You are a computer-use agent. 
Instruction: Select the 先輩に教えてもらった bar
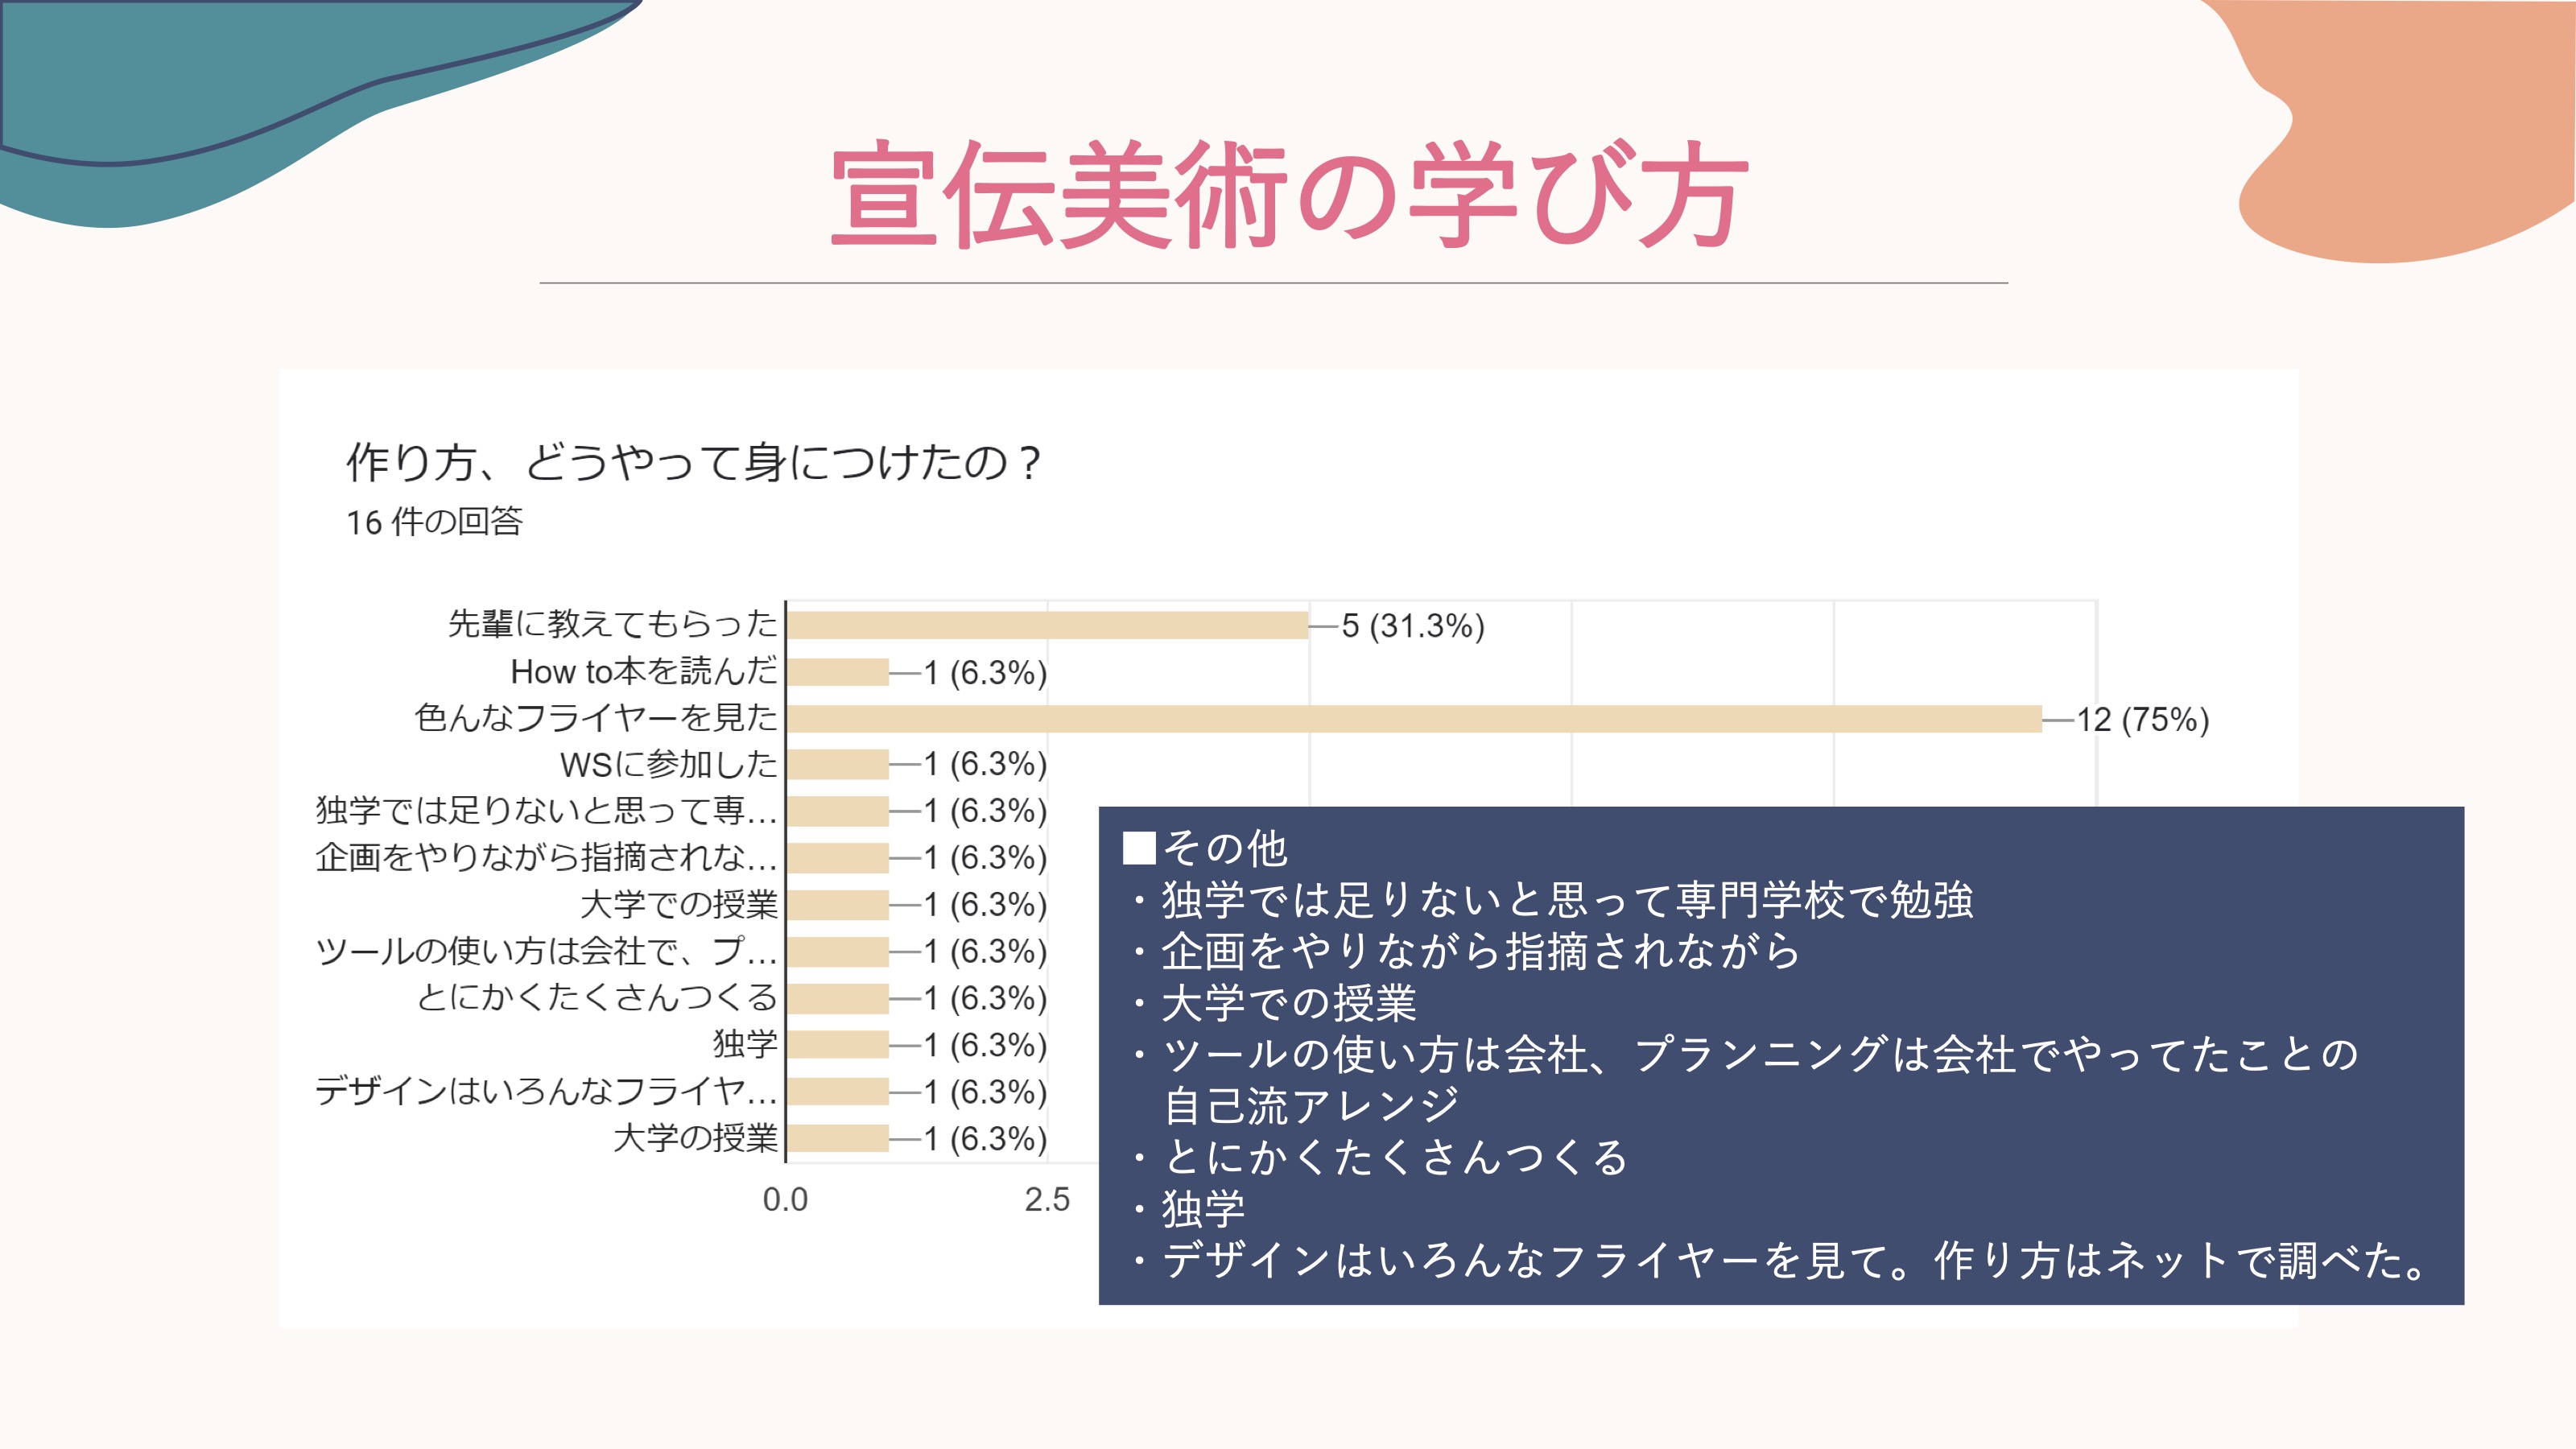1047,625
